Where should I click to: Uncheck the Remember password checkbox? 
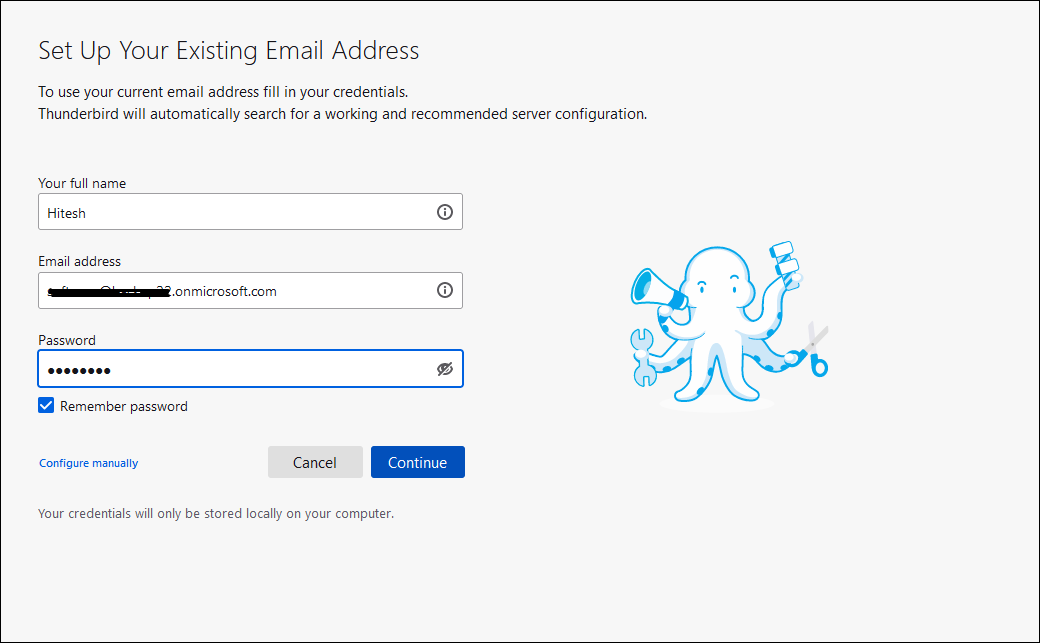pyautogui.click(x=46, y=405)
